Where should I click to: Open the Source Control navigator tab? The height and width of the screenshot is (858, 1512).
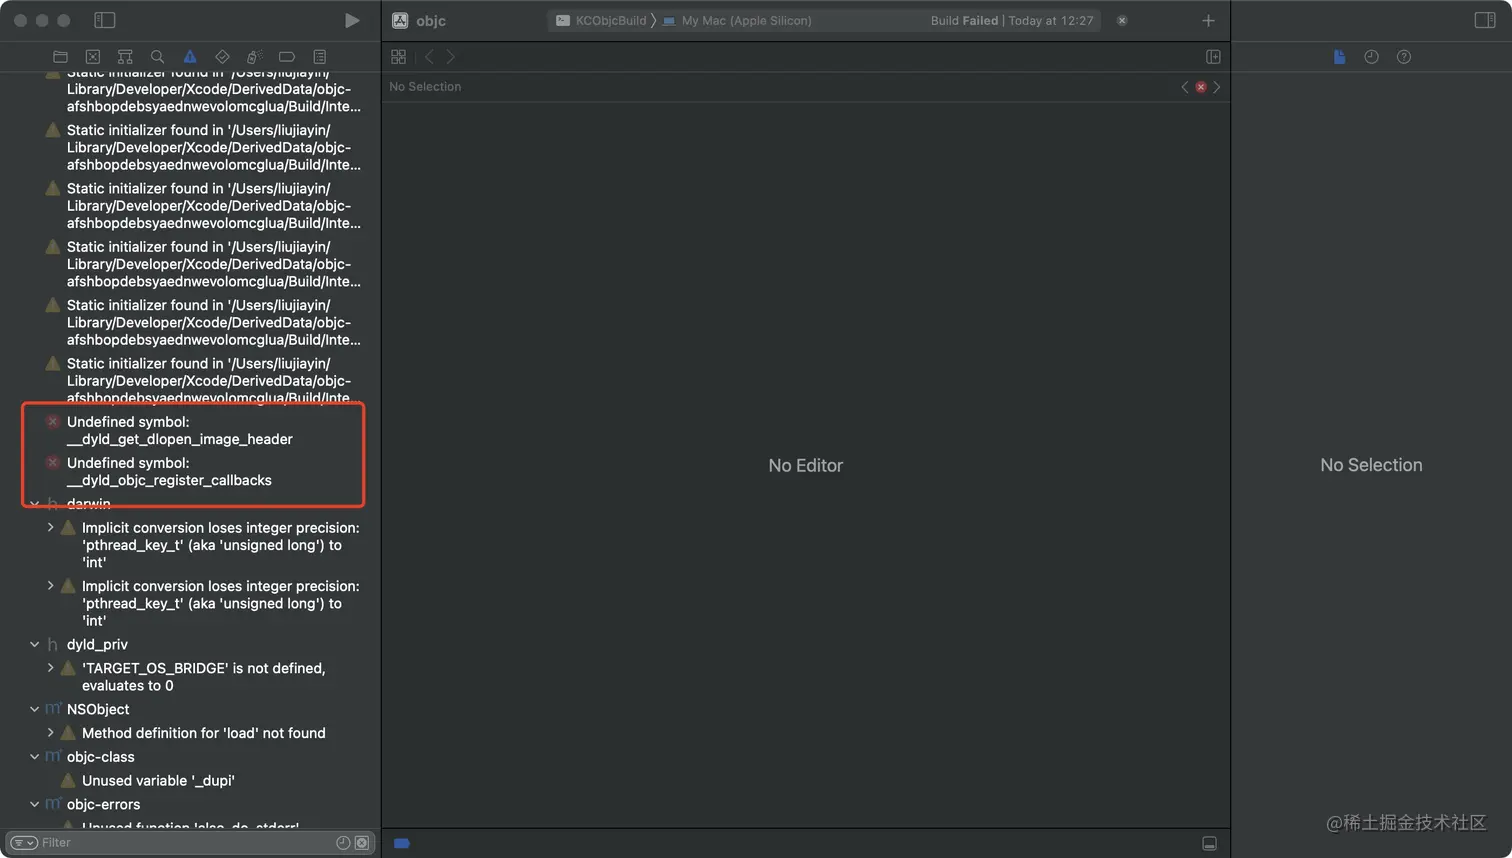pyautogui.click(x=93, y=57)
